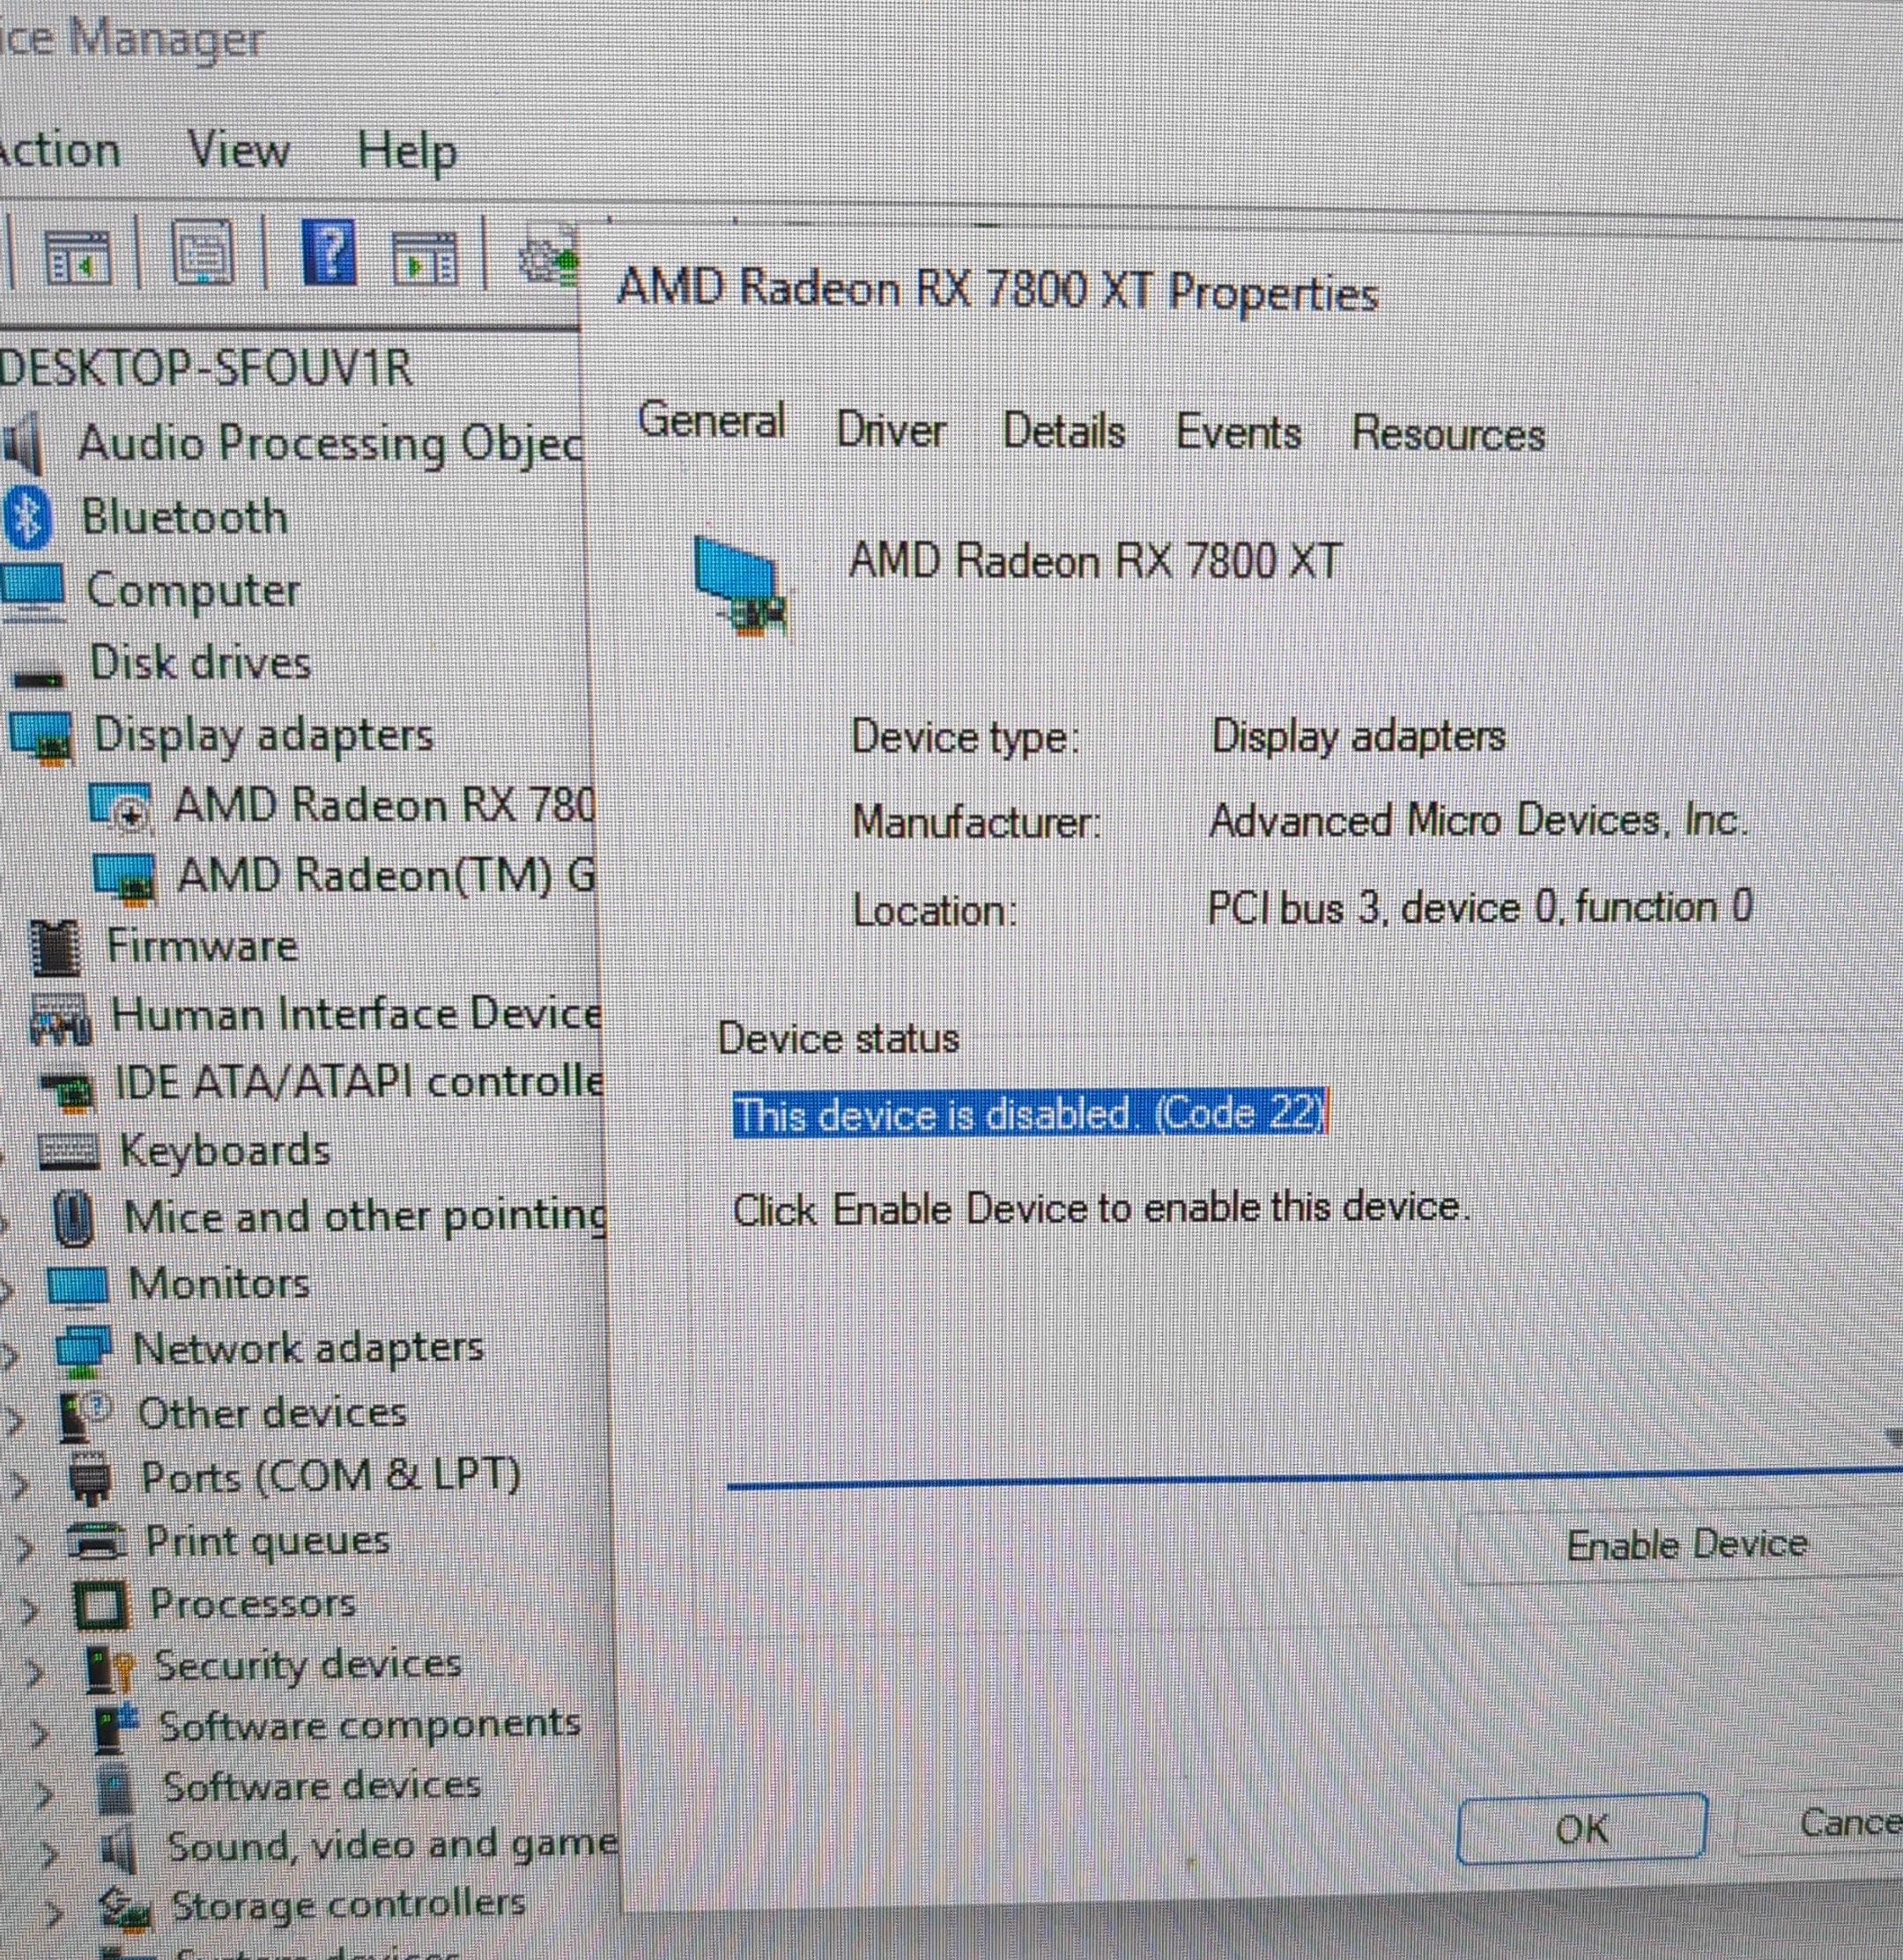Click the disabled RX 7800 device icon
This screenshot has height=1960, width=1903.
[121, 808]
